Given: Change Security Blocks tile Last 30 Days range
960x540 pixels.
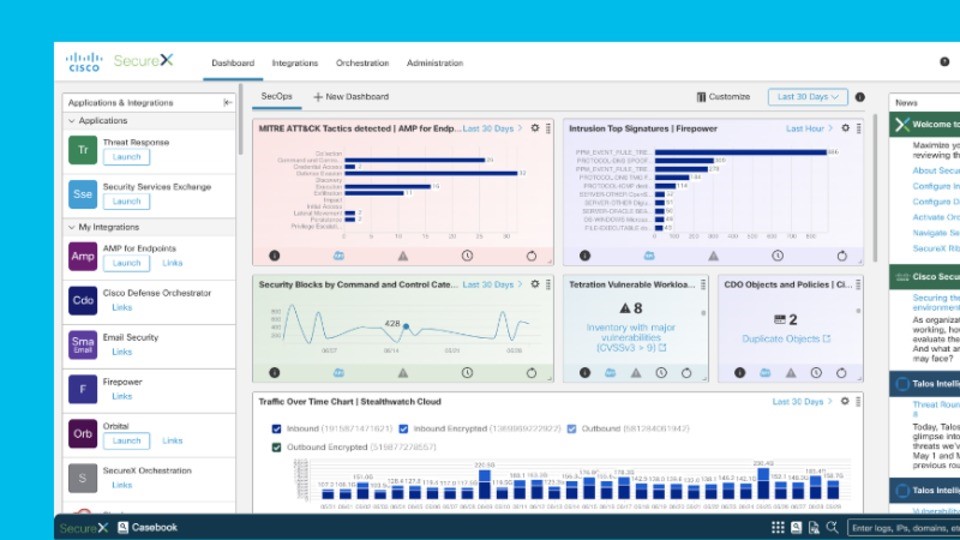Looking at the screenshot, I should (492, 285).
